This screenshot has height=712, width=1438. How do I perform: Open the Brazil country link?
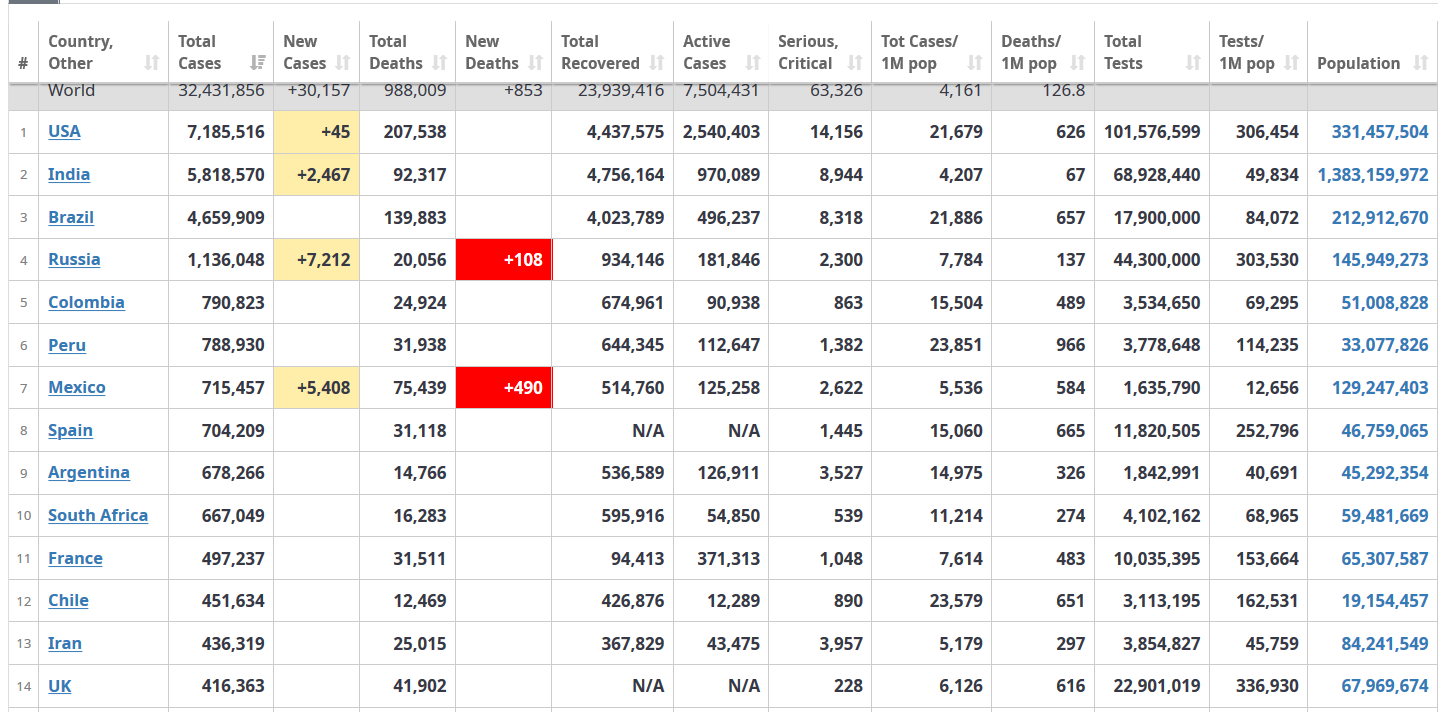71,217
